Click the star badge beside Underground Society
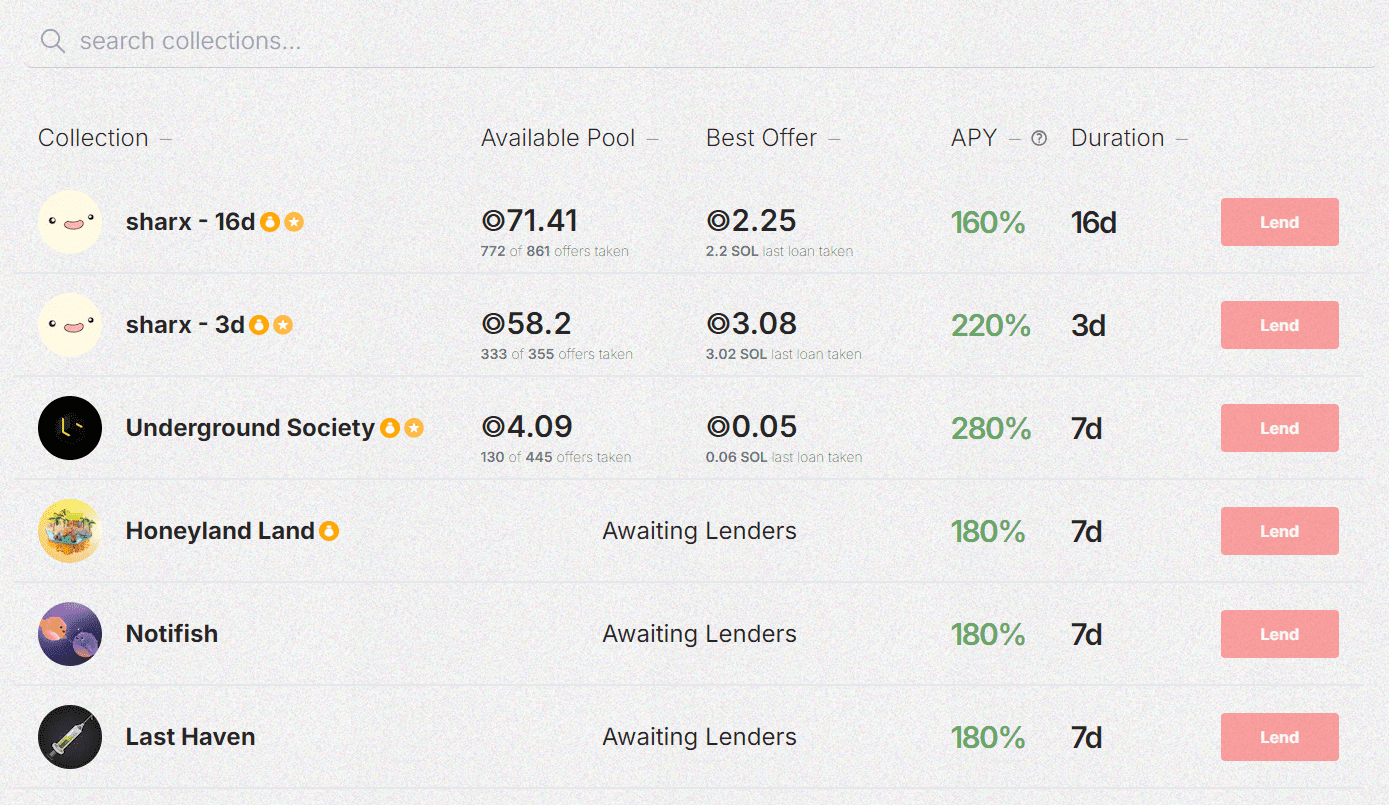Screen dimensions: 1389x805 click(414, 428)
